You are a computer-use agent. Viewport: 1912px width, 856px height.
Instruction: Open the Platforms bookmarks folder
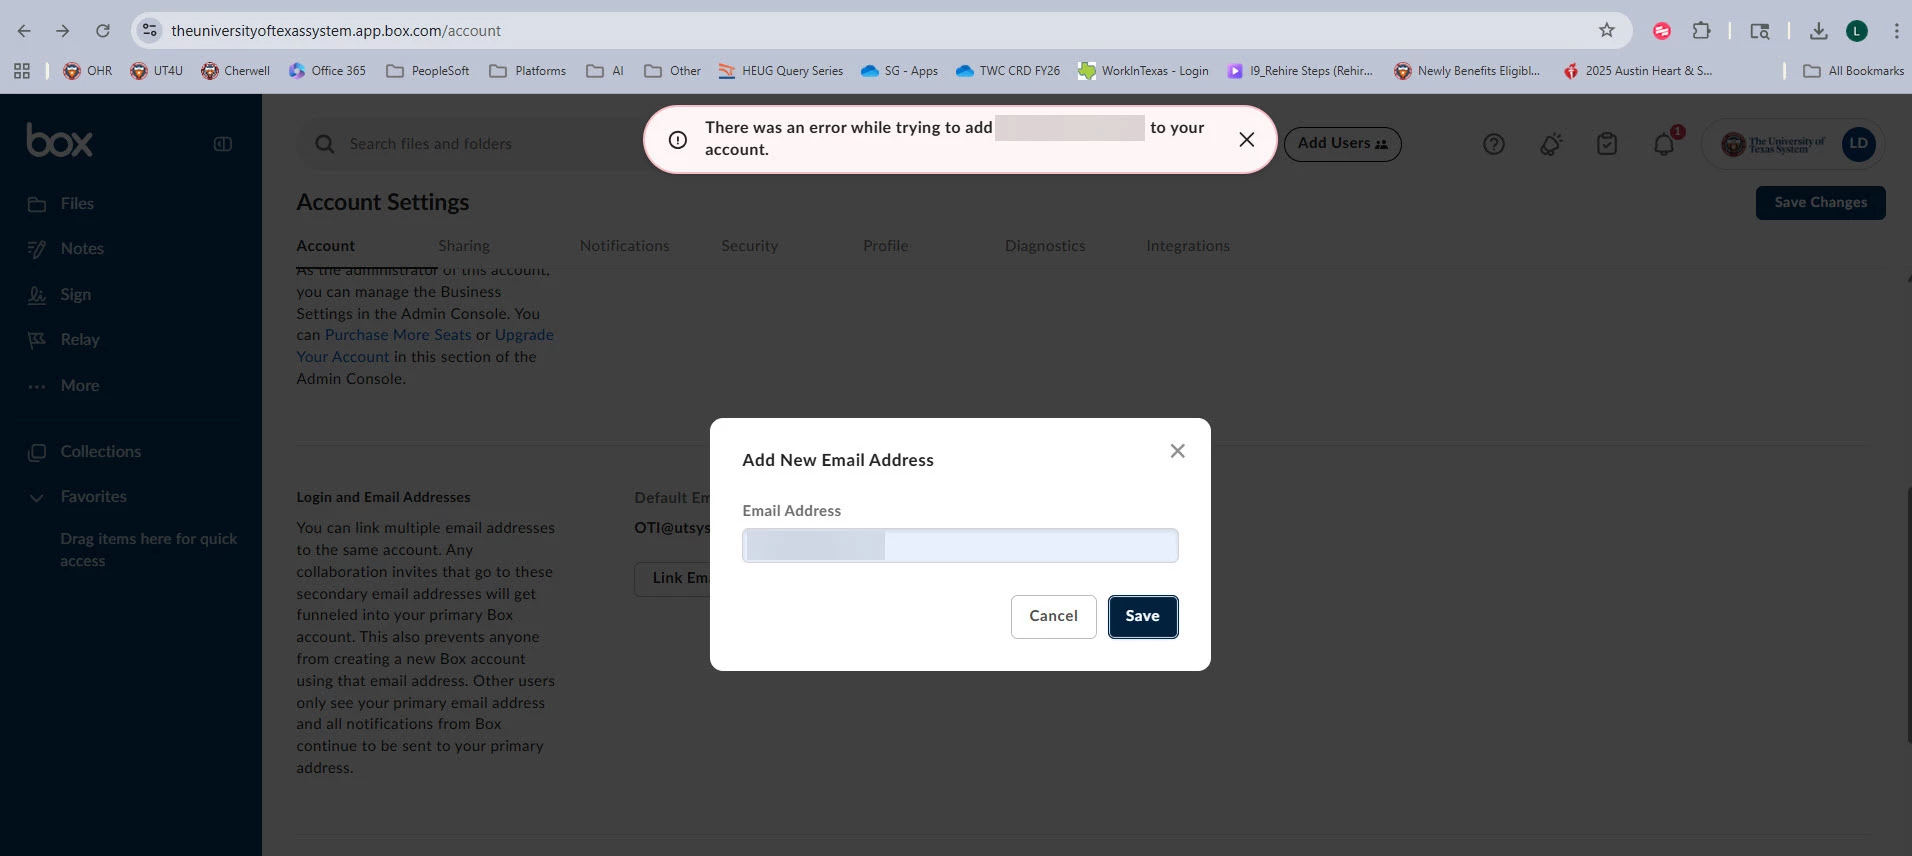tap(527, 71)
